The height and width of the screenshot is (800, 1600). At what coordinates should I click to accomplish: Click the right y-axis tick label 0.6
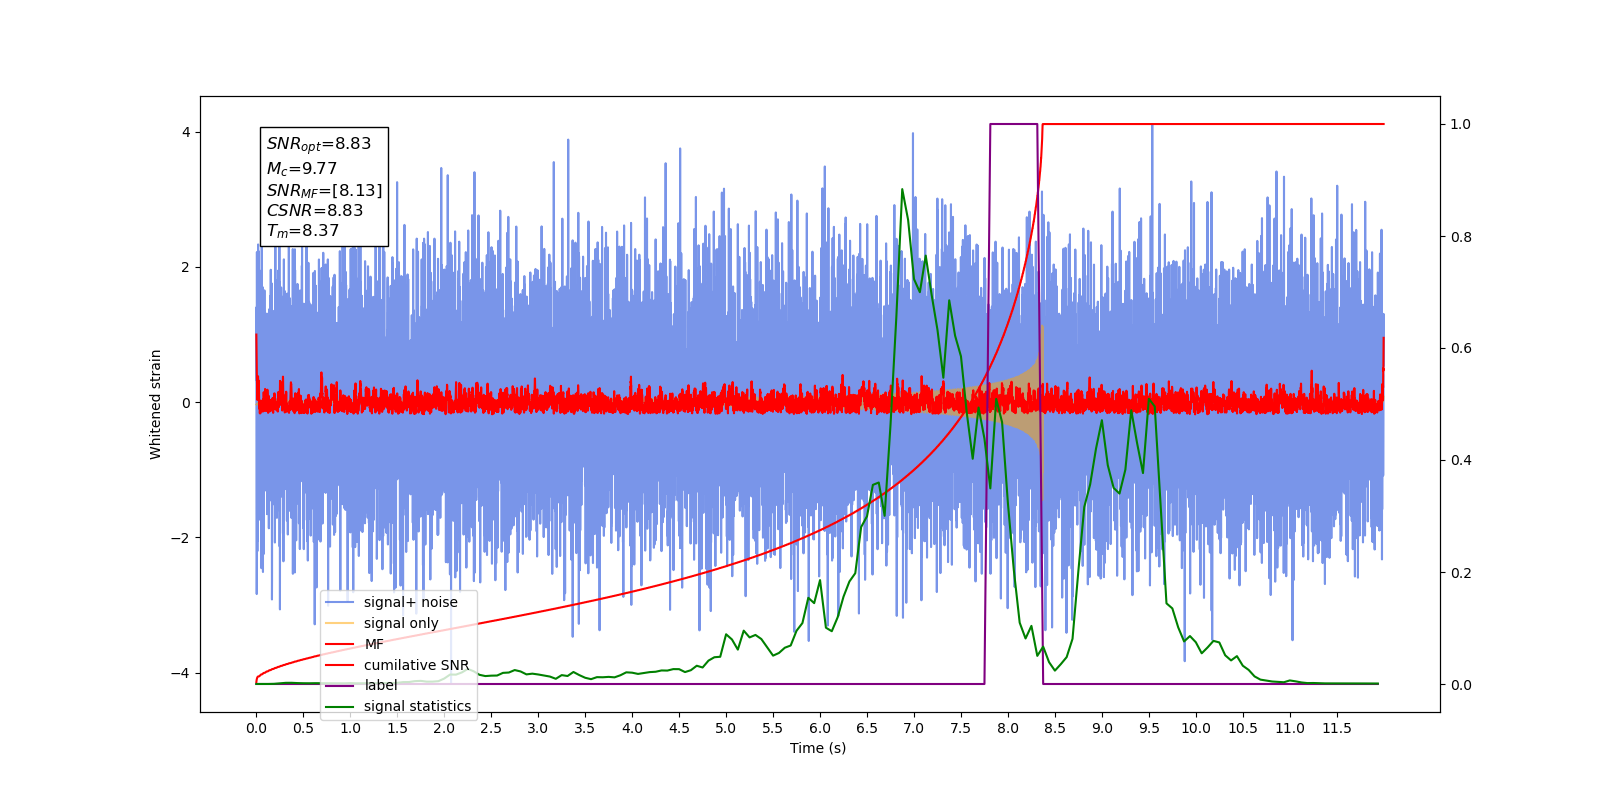[1461, 348]
